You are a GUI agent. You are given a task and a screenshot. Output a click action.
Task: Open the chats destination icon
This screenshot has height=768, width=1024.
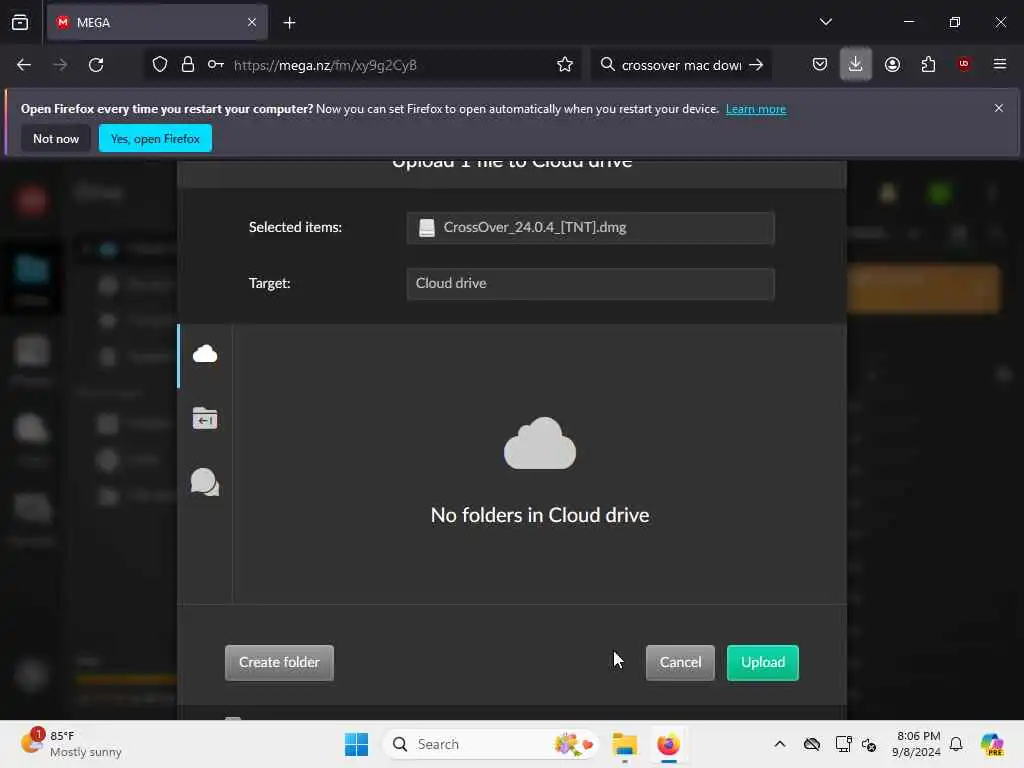click(x=204, y=482)
